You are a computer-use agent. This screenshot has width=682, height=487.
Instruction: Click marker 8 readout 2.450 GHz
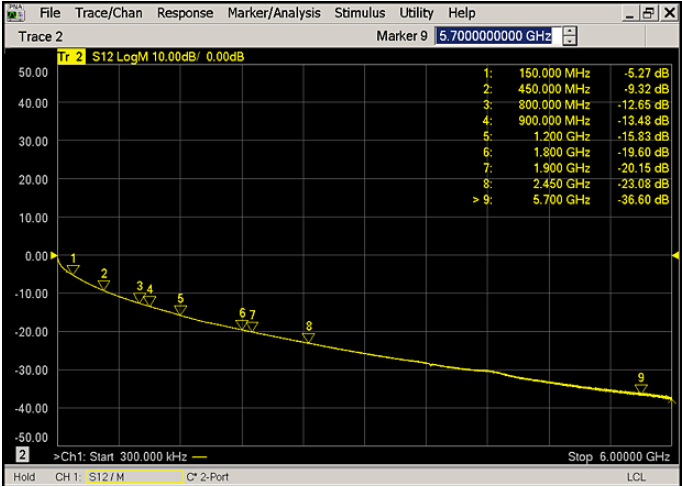click(x=564, y=183)
